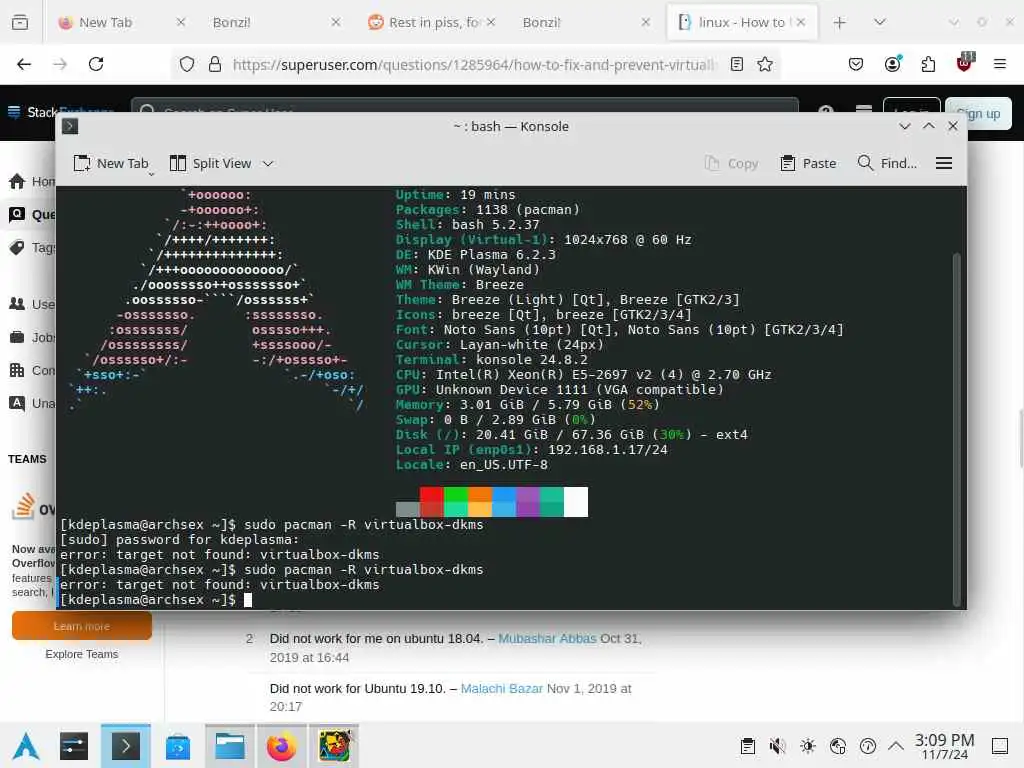
Task: Open the Firefox hamburger menu
Action: [1000, 64]
